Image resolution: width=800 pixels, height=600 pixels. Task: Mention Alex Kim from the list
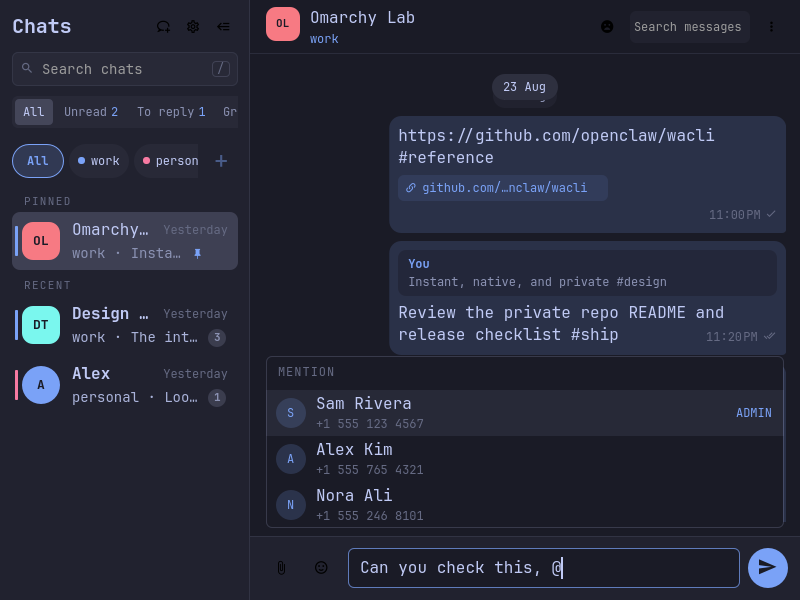tap(525, 459)
